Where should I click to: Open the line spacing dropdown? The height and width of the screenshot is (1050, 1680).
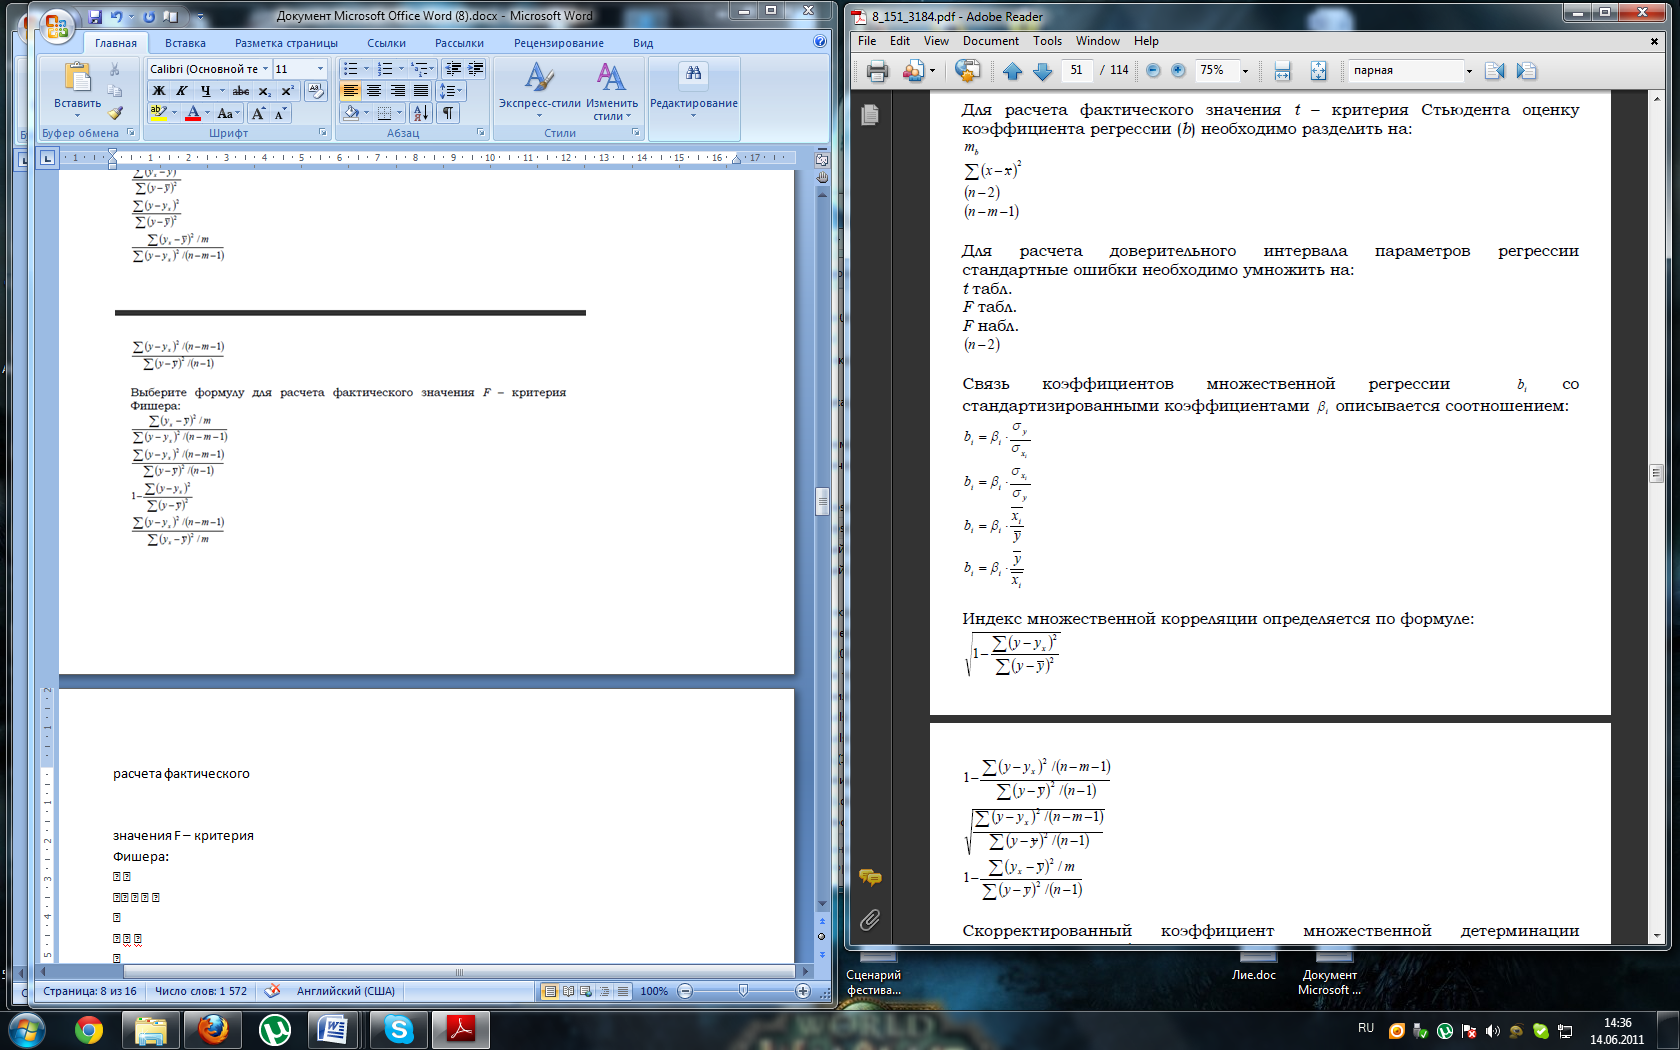452,91
